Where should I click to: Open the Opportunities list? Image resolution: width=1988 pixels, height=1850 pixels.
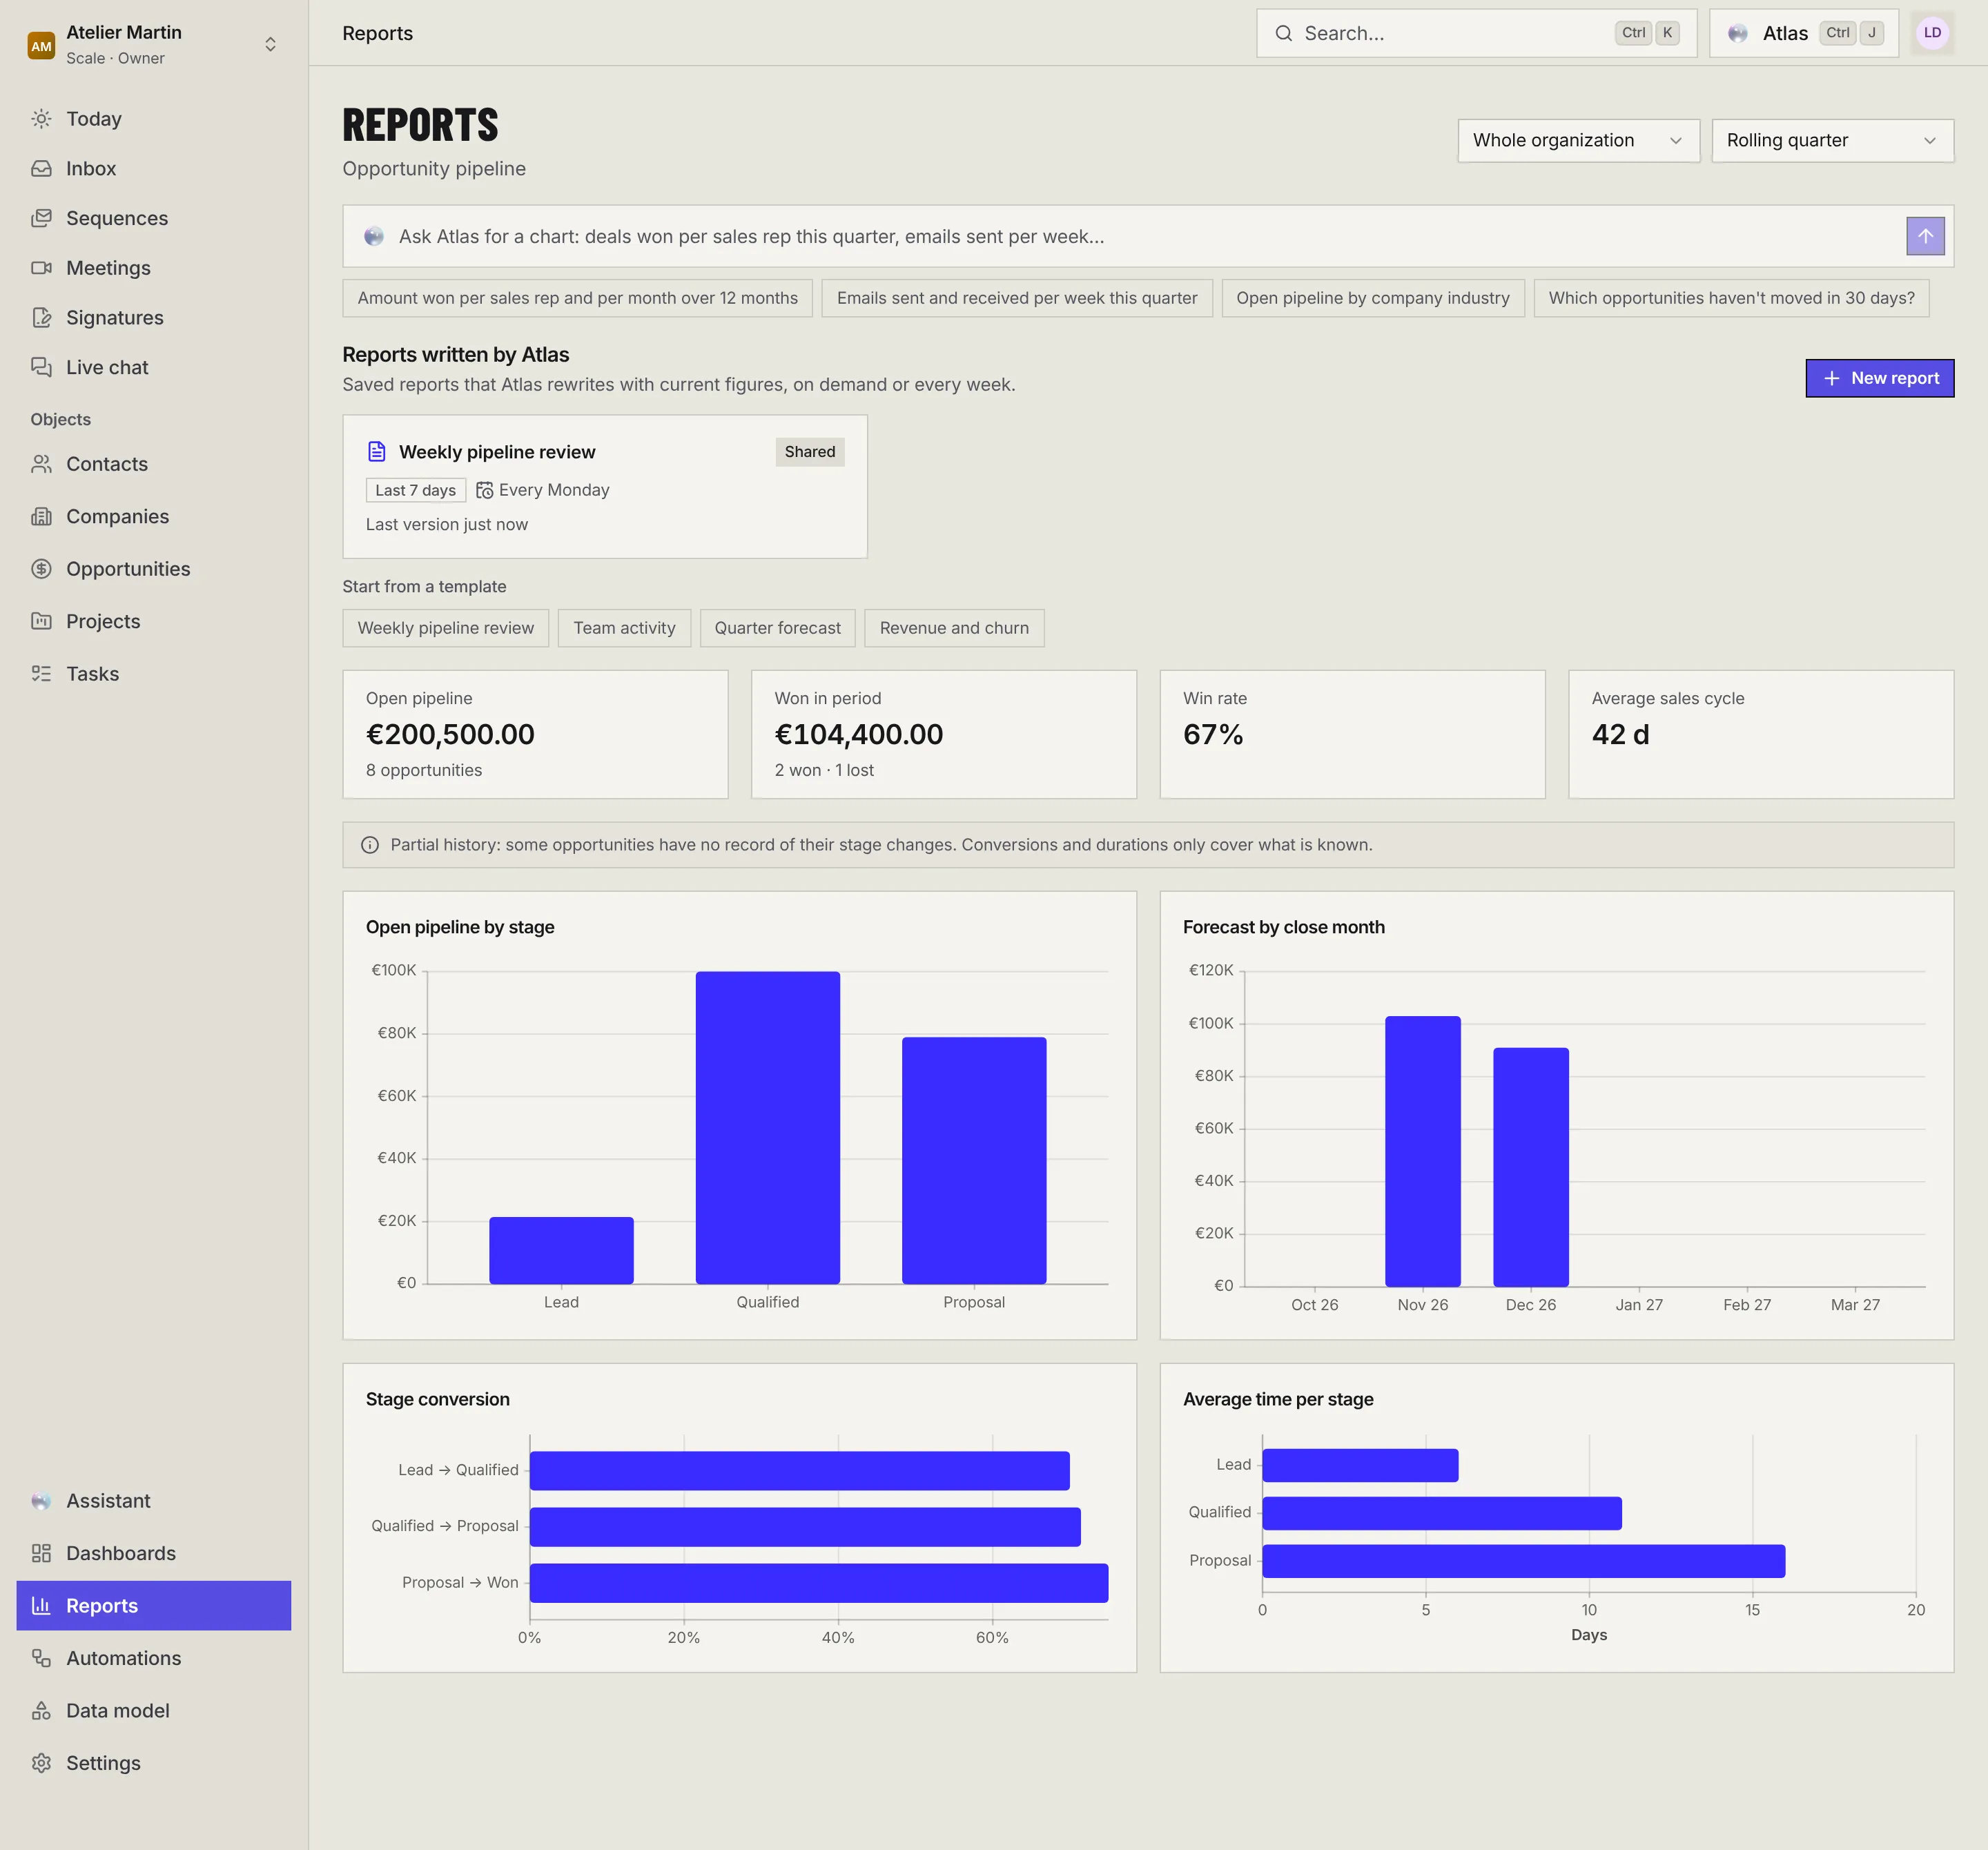click(153, 569)
